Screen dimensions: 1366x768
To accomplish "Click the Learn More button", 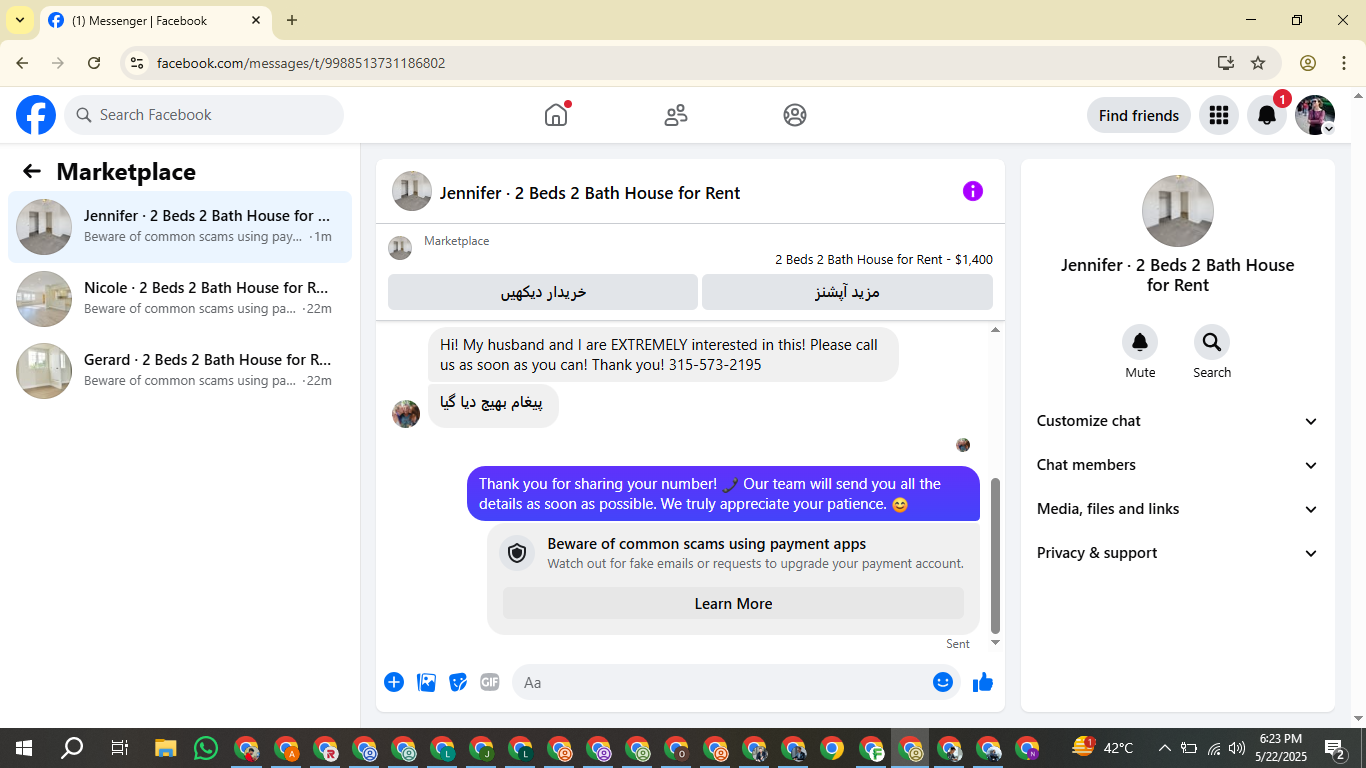I will (733, 604).
